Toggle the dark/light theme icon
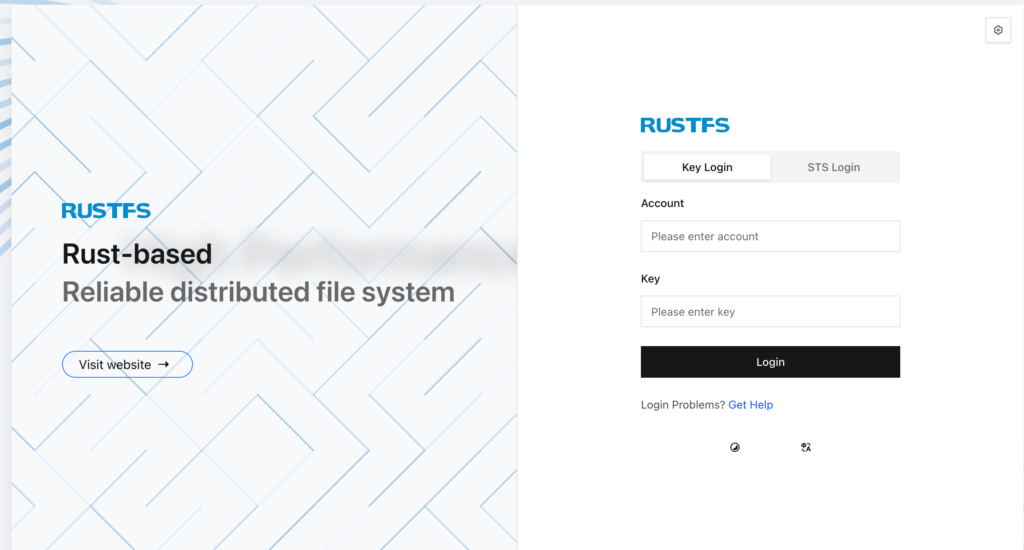 735,448
